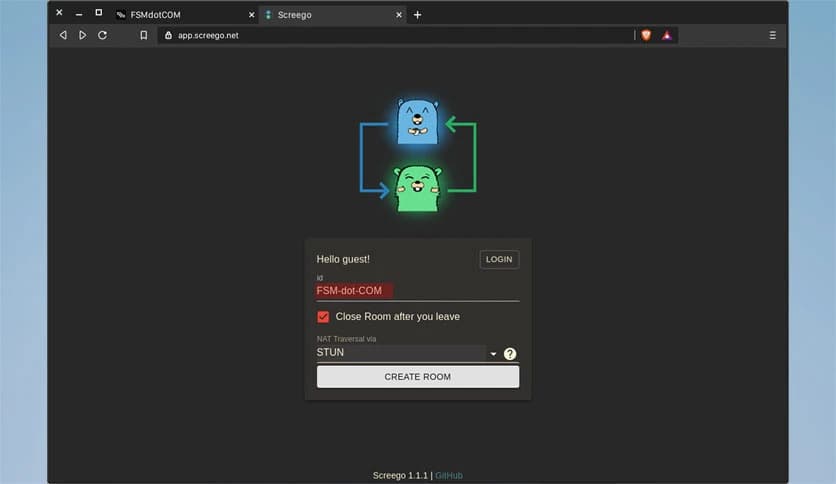The width and height of the screenshot is (836, 484).
Task: Reload the current page
Action: coord(102,35)
